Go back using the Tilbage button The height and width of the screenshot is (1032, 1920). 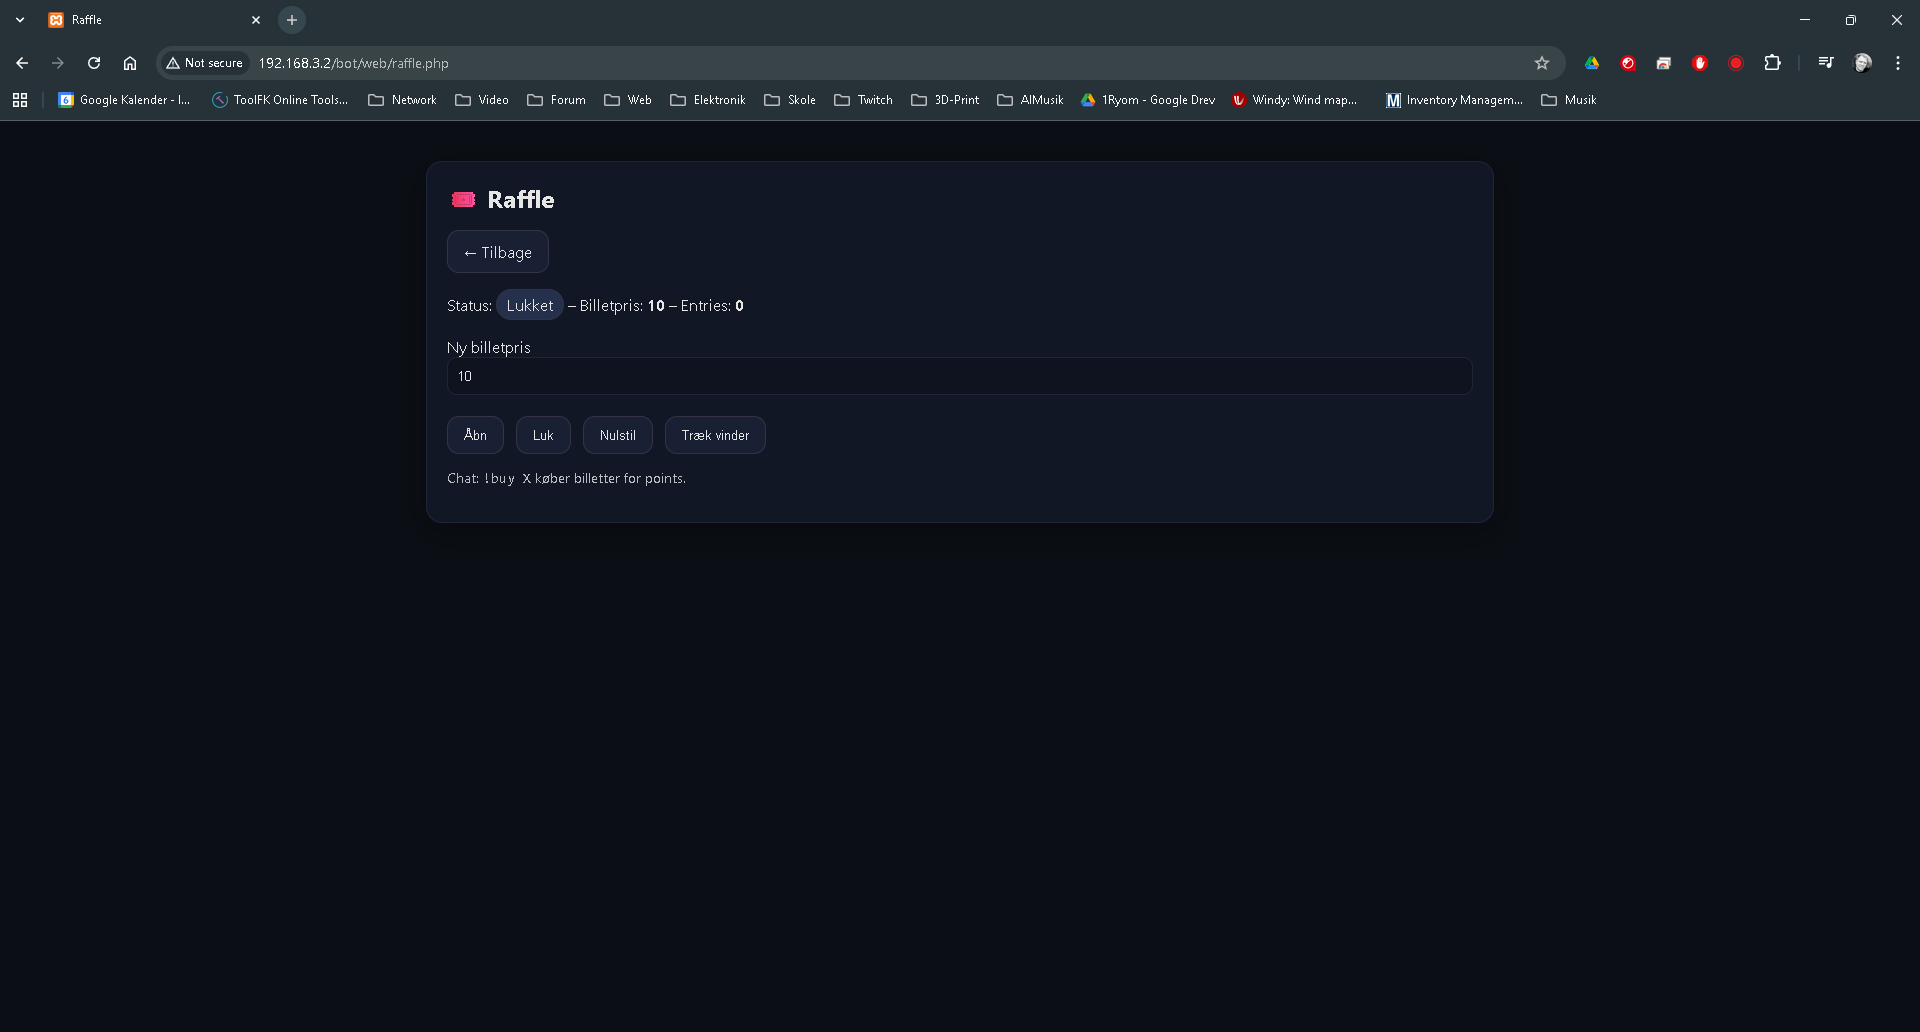497,252
